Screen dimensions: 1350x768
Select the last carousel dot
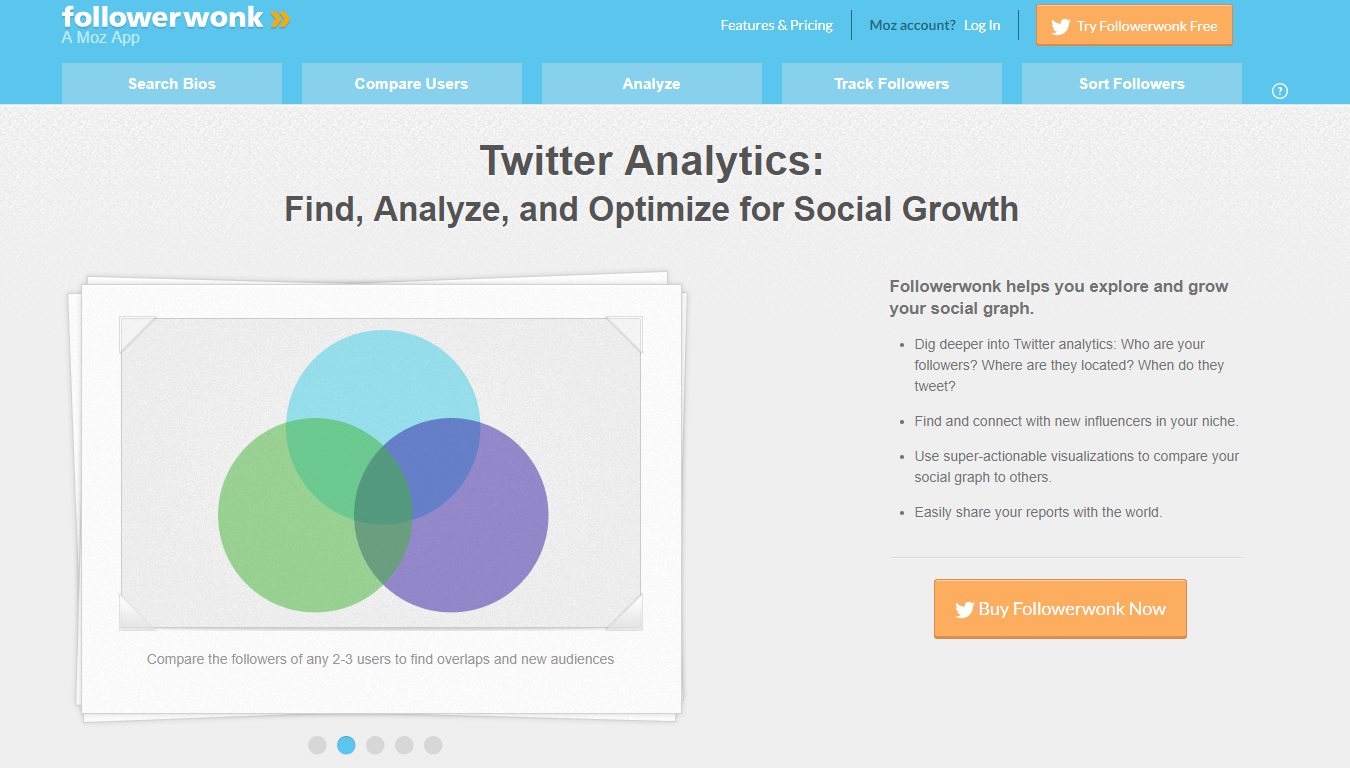tap(433, 745)
